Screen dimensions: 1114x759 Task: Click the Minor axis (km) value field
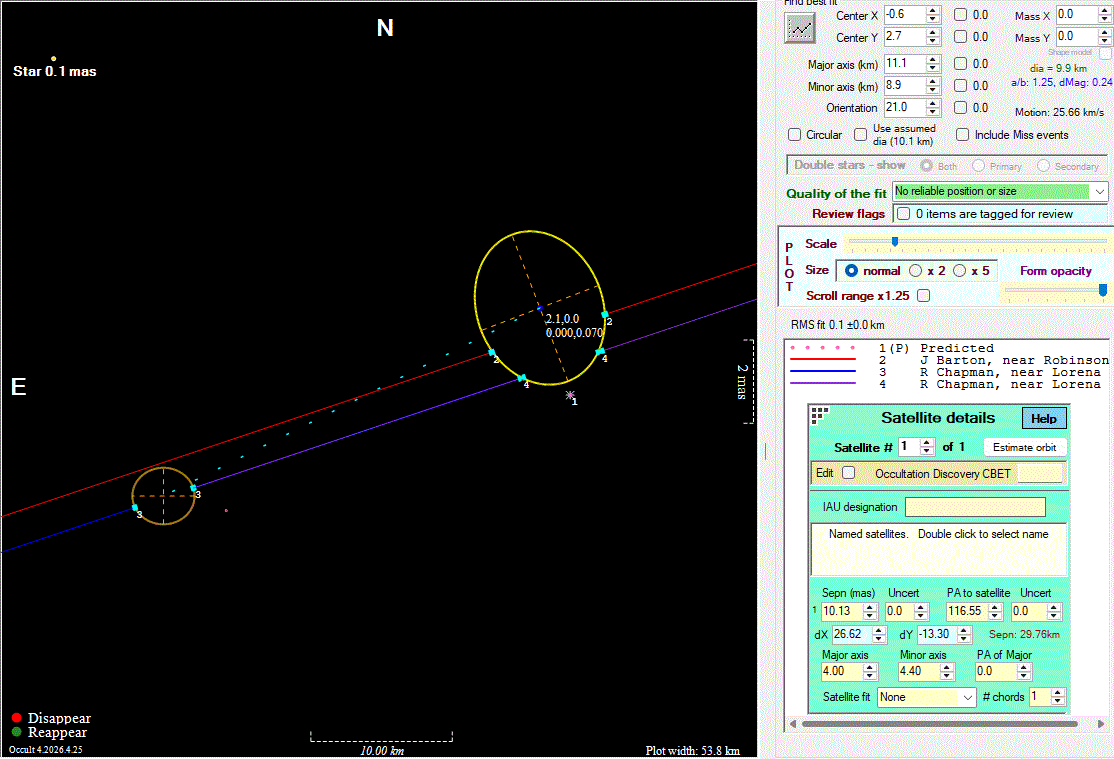click(x=904, y=86)
